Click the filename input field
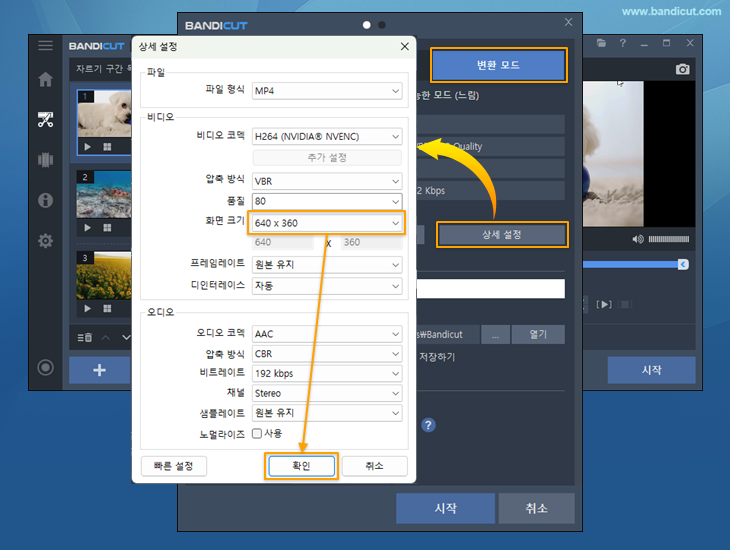Viewport: 730px width, 550px height. (x=491, y=289)
